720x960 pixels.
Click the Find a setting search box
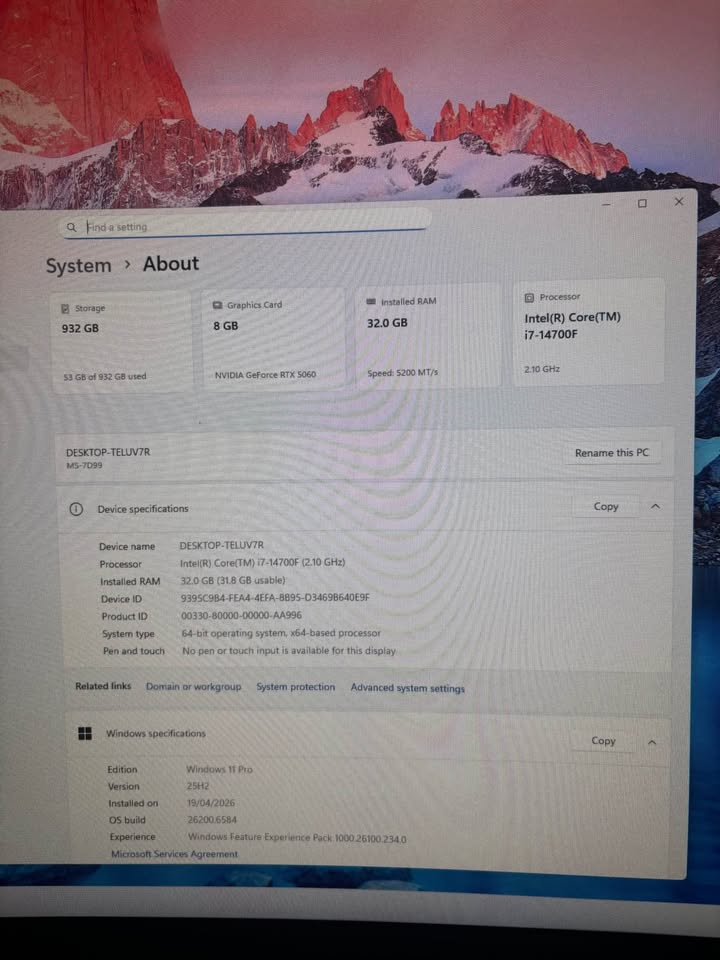pos(245,226)
